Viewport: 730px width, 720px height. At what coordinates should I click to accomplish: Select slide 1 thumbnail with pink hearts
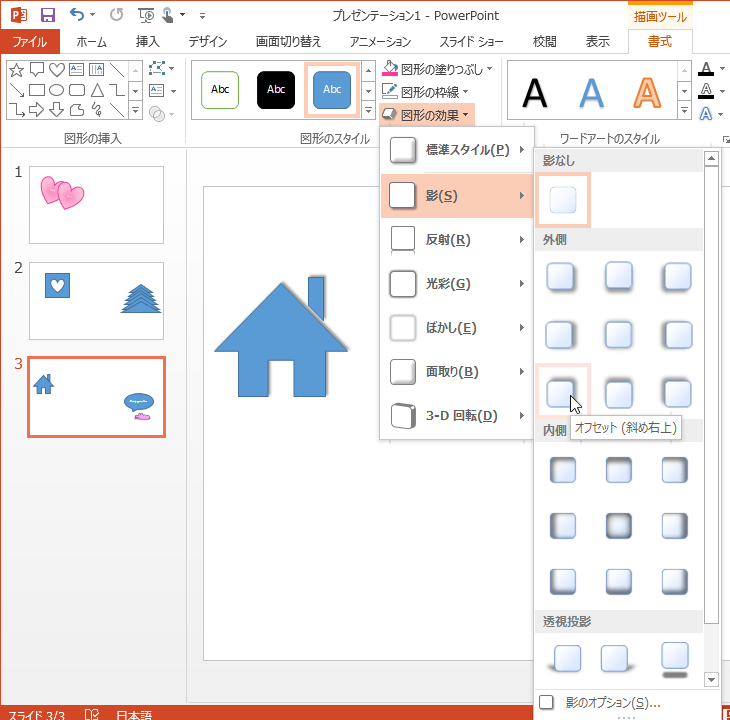pos(96,205)
